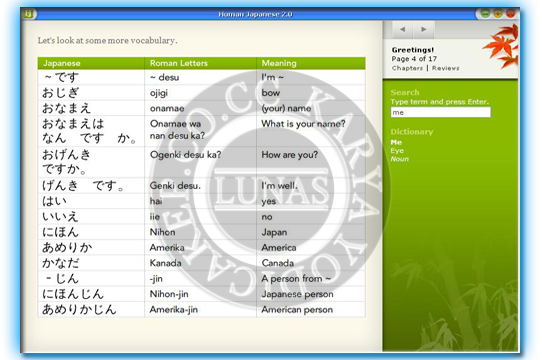
Task: Click the 'I'm well.' cell
Action: click(x=311, y=186)
